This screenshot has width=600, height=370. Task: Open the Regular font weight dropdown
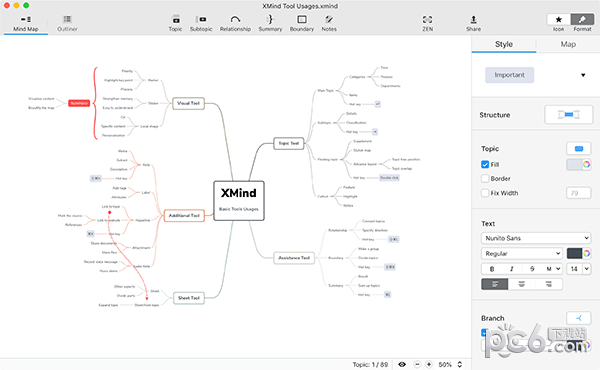point(522,253)
